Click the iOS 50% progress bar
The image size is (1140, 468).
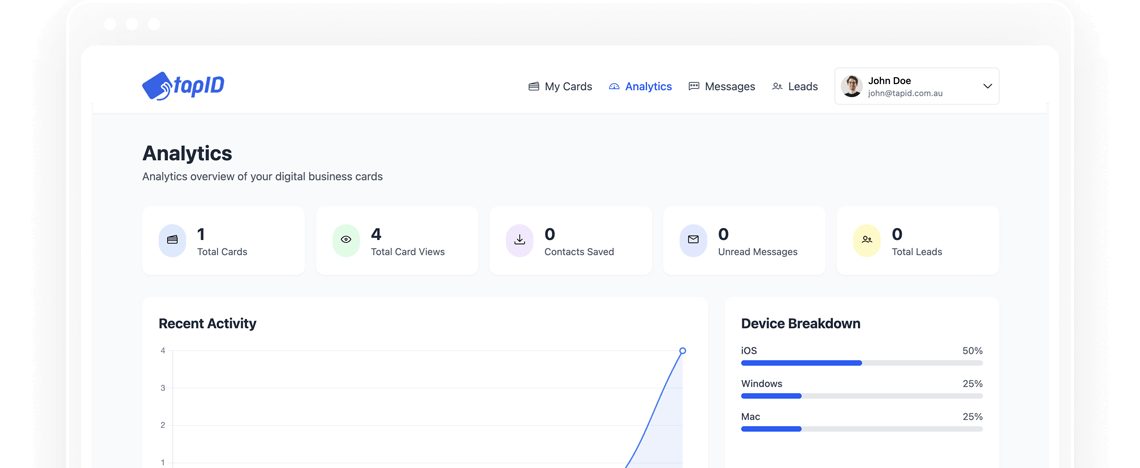click(x=862, y=363)
